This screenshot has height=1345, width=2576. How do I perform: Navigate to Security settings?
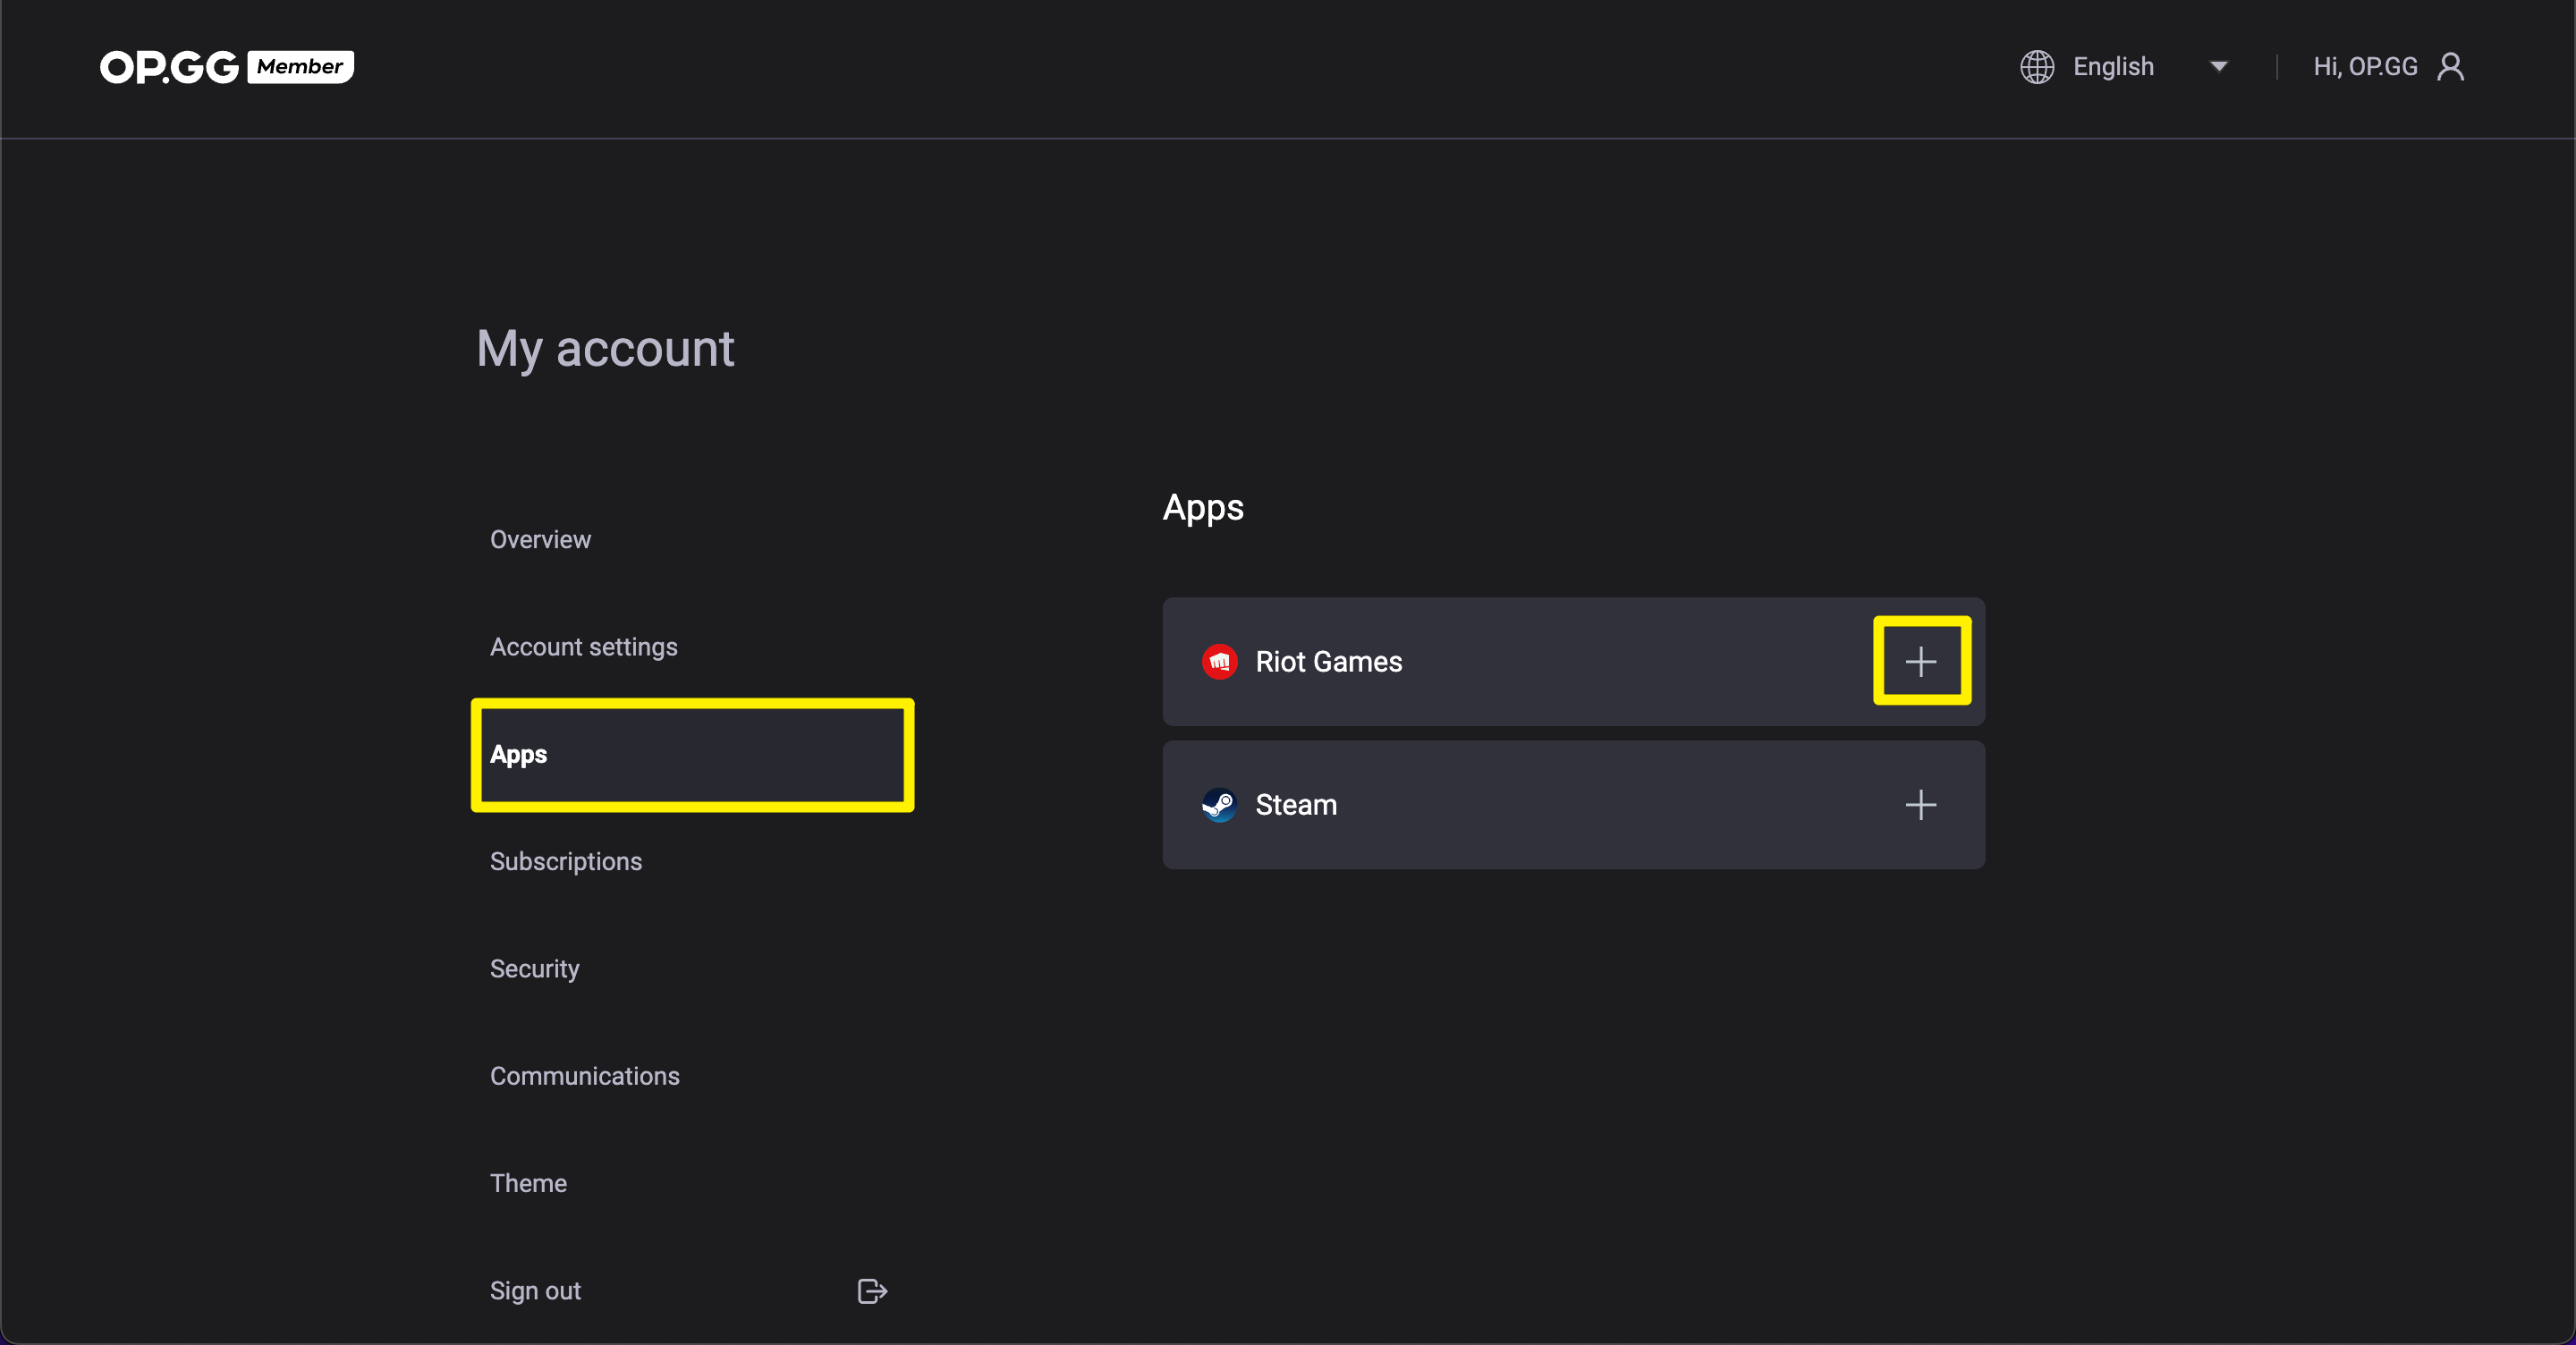pos(534,969)
